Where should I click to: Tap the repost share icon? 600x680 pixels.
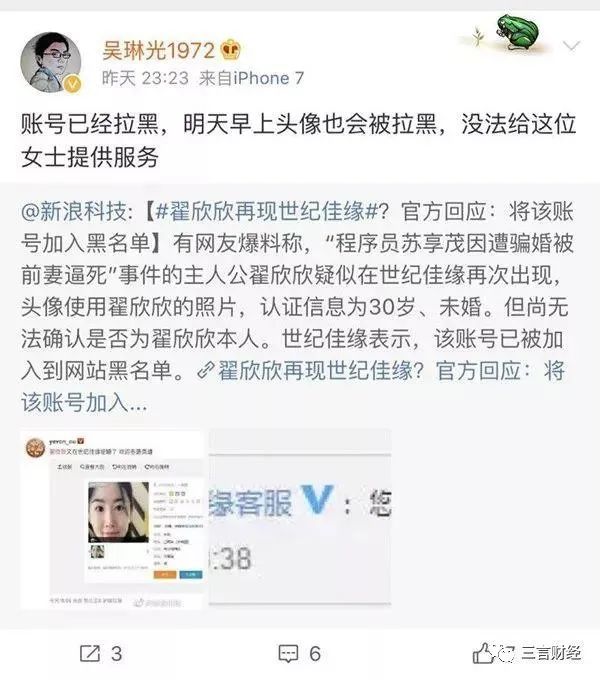pos(90,654)
